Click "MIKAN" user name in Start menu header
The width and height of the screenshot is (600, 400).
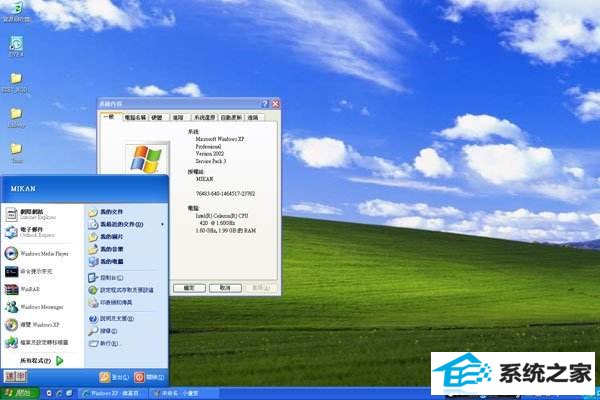click(x=23, y=189)
